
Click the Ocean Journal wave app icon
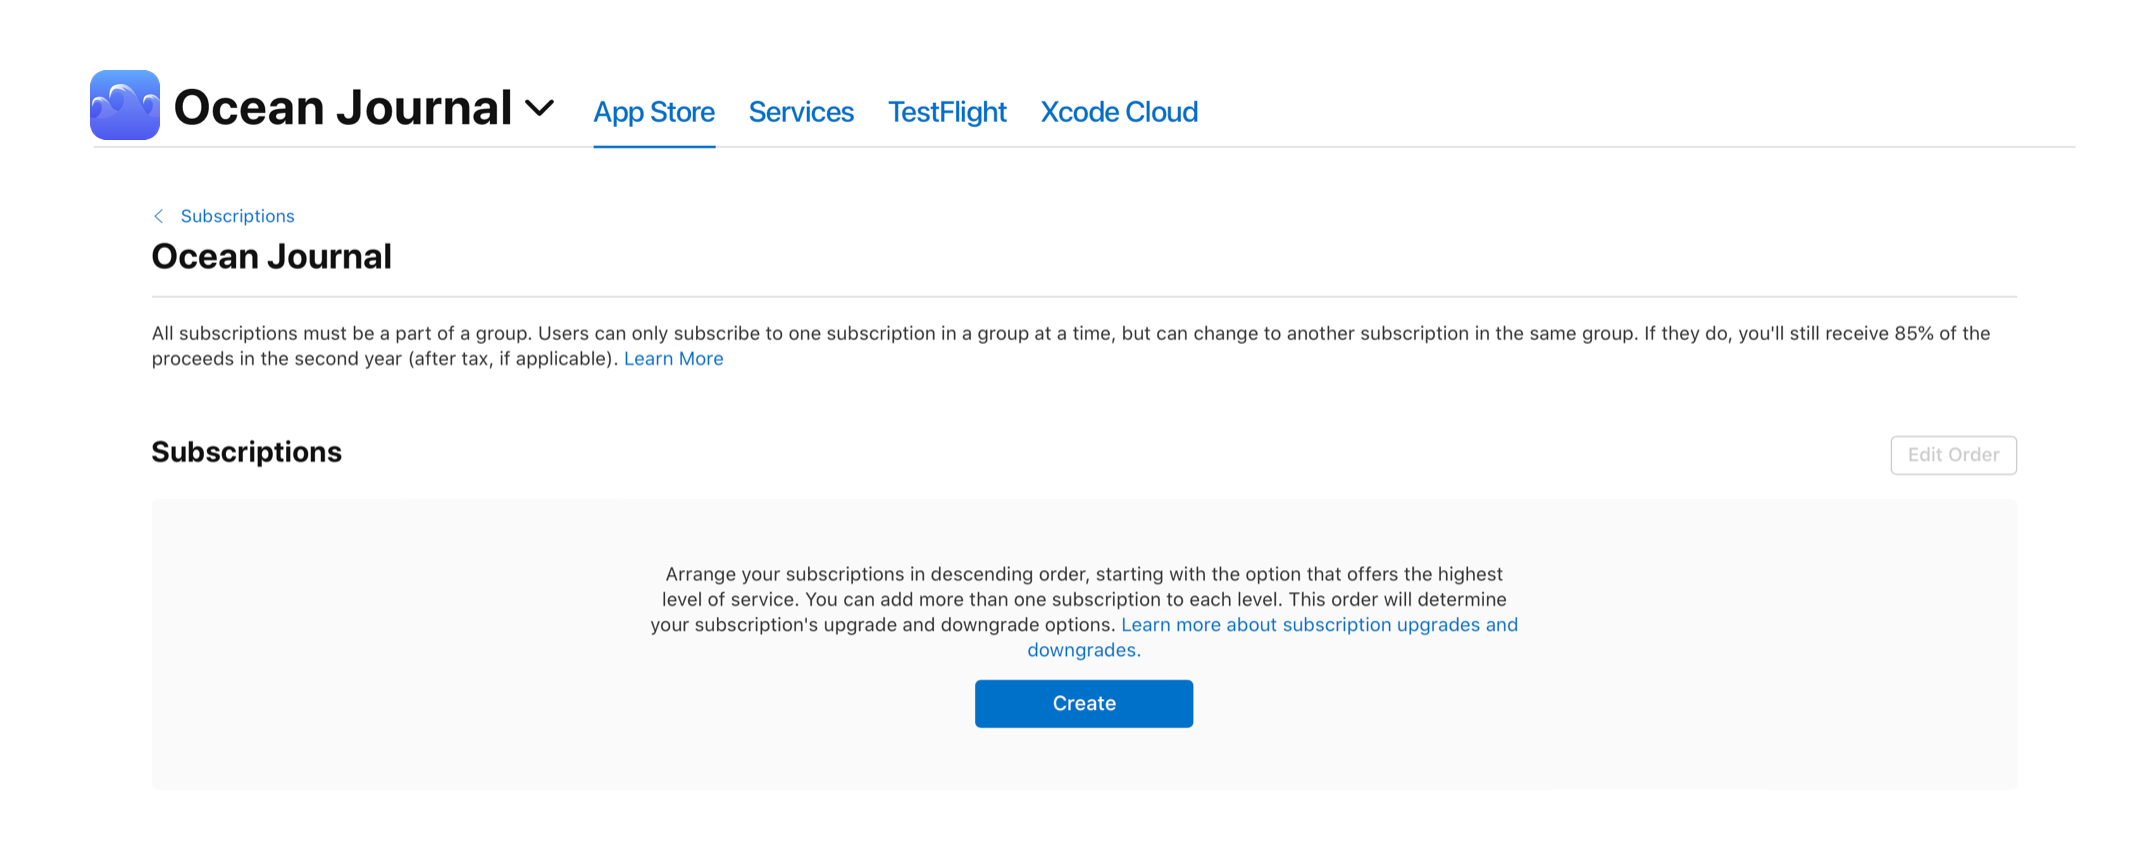pyautogui.click(x=125, y=105)
